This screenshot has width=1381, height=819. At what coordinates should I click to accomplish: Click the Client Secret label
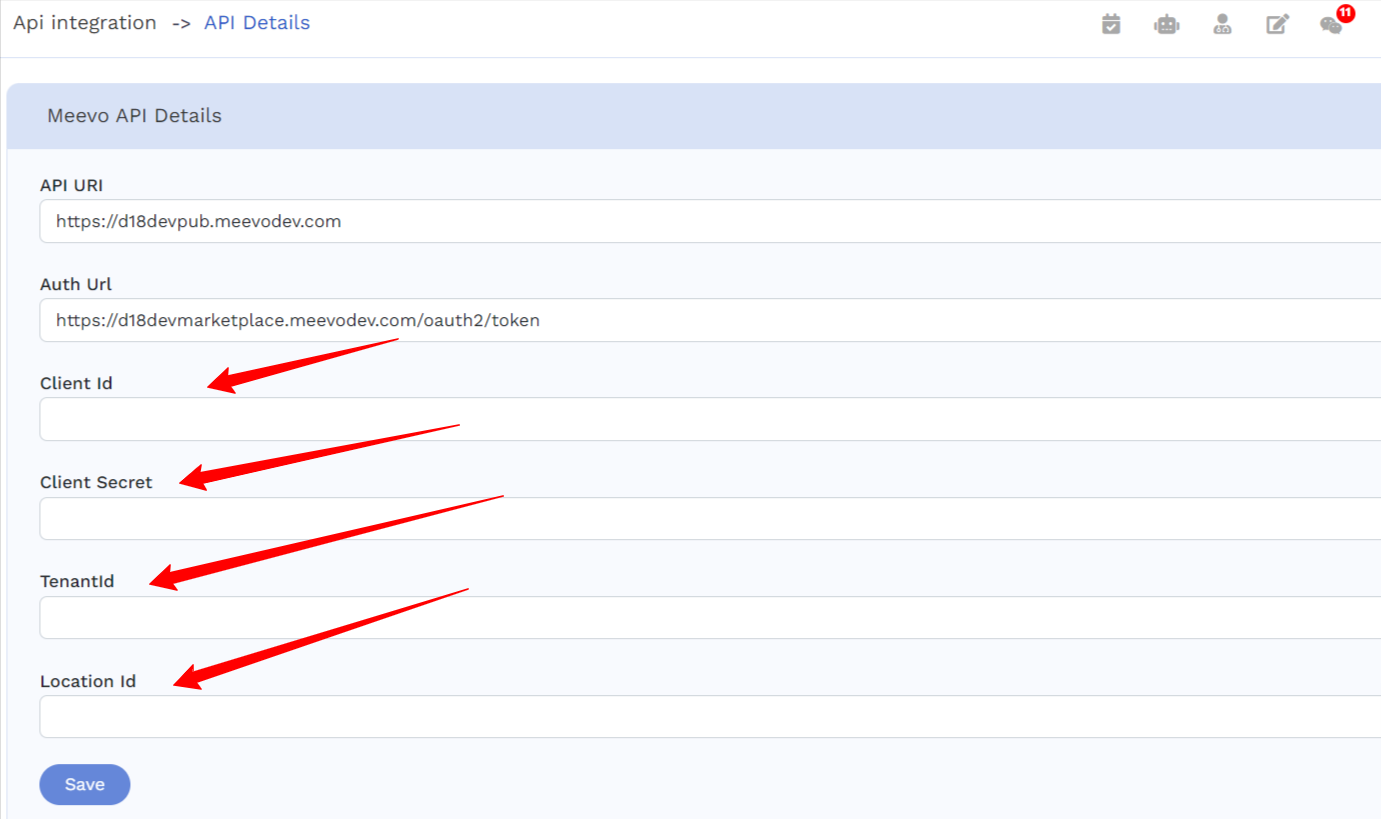pos(96,482)
